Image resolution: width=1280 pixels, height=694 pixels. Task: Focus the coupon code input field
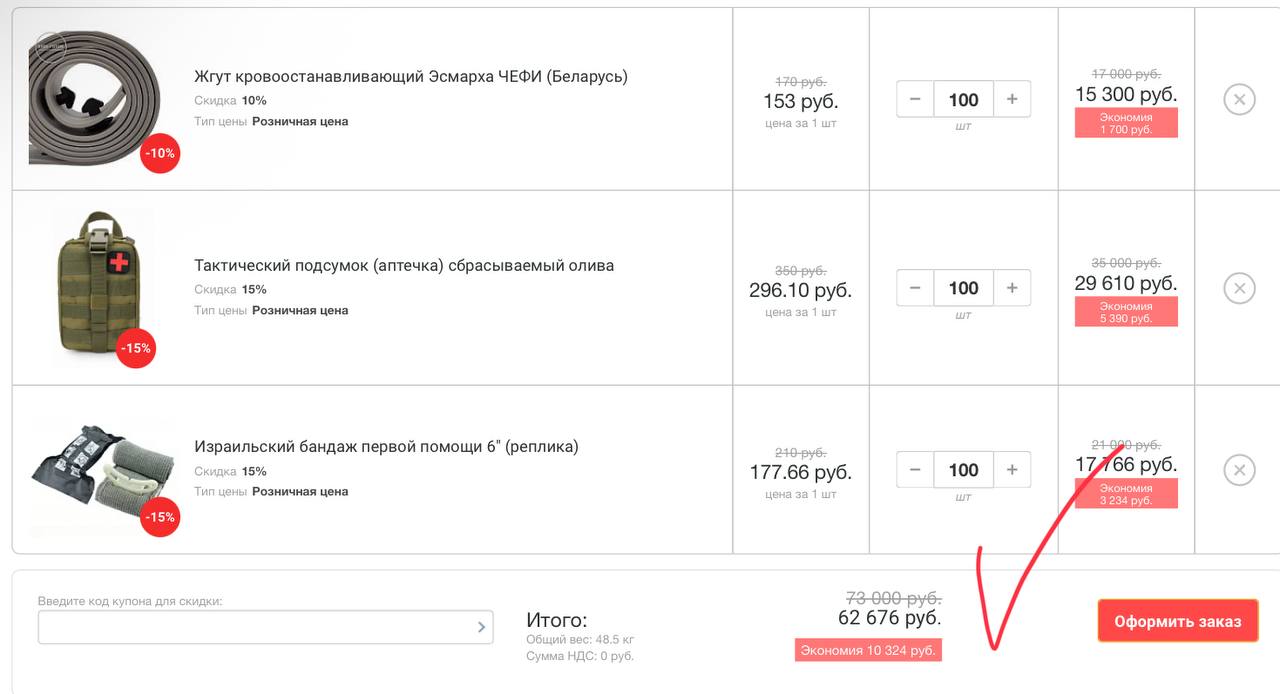[255, 627]
